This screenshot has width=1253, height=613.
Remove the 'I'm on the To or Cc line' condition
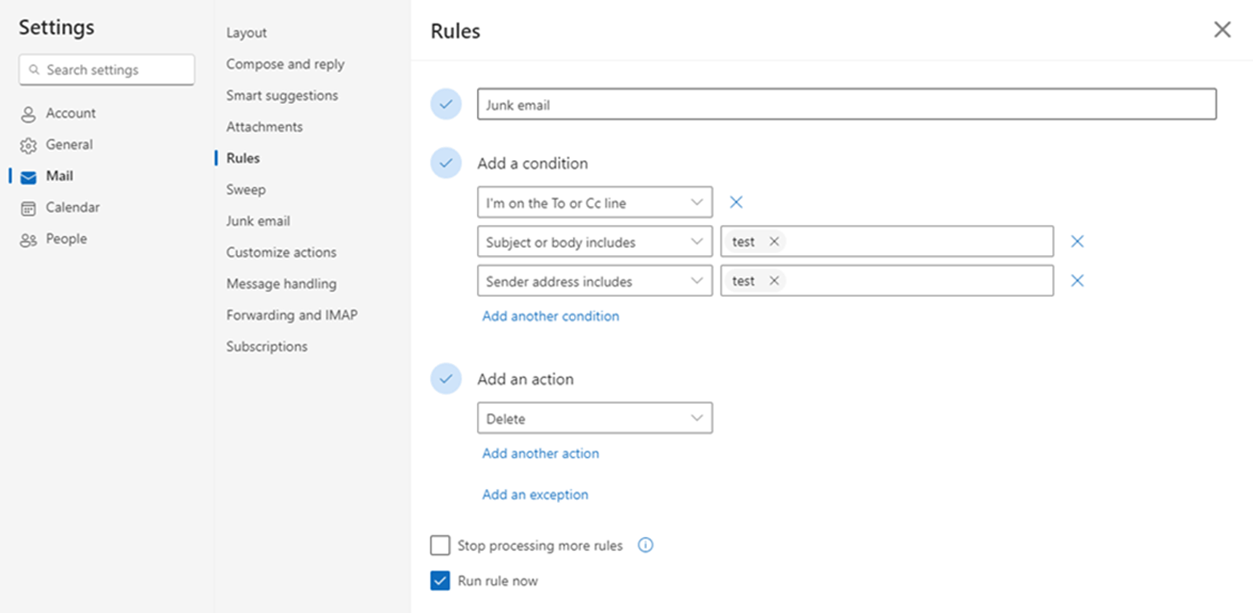(x=736, y=202)
